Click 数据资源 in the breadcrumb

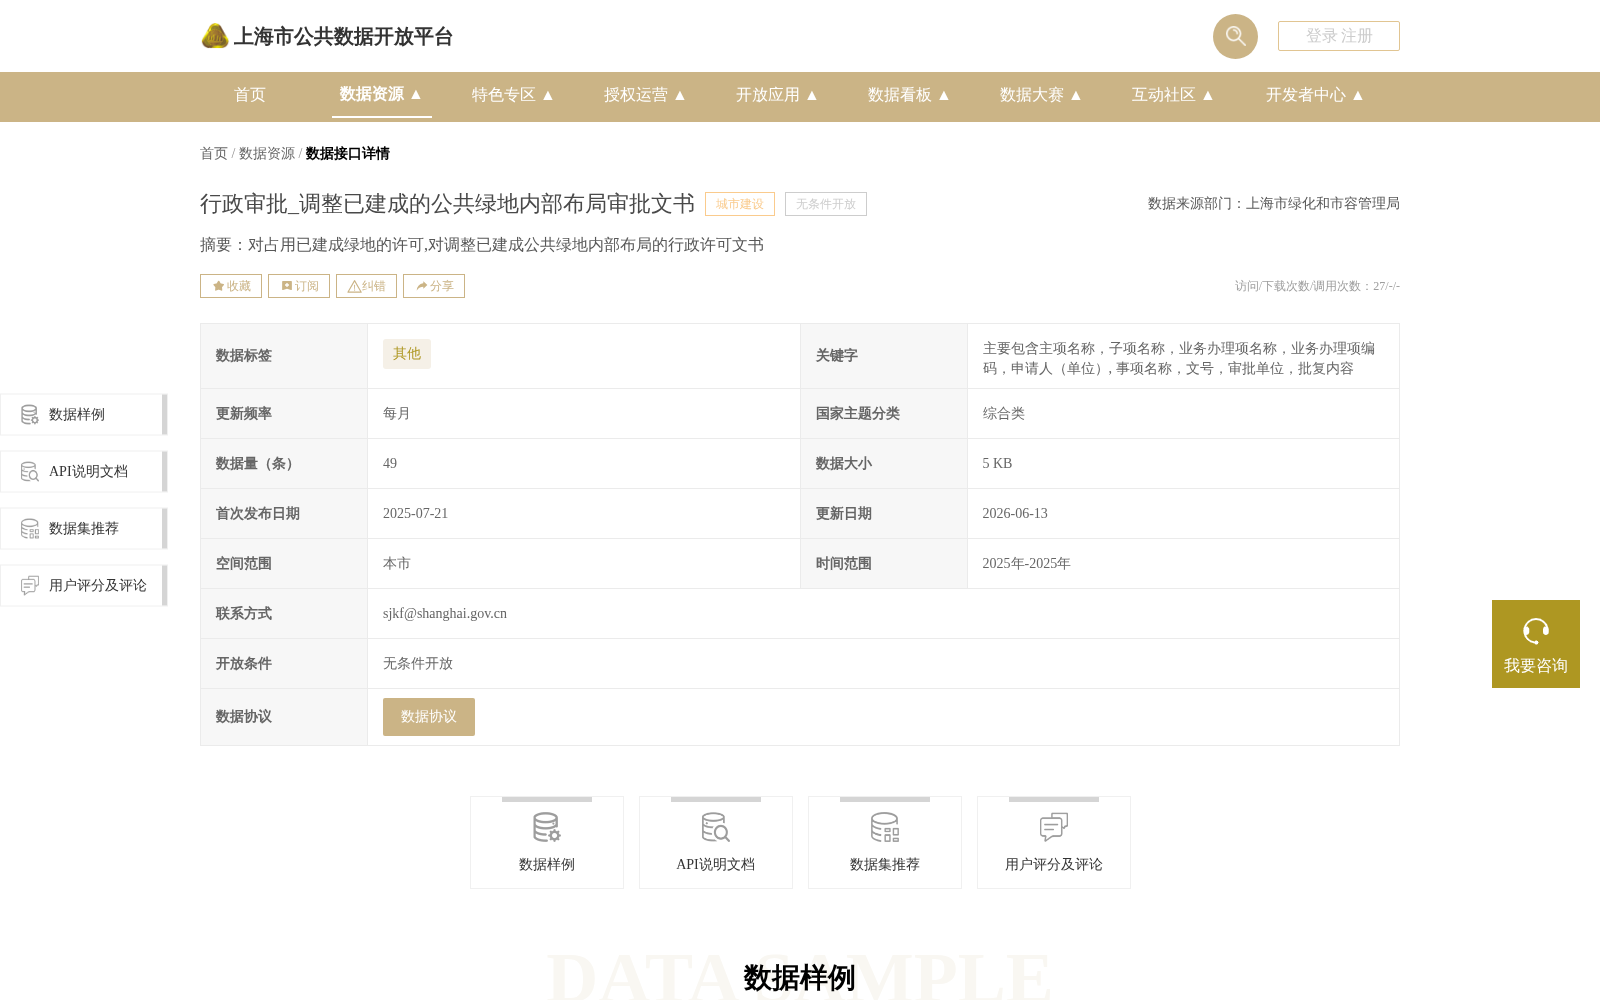pos(267,153)
